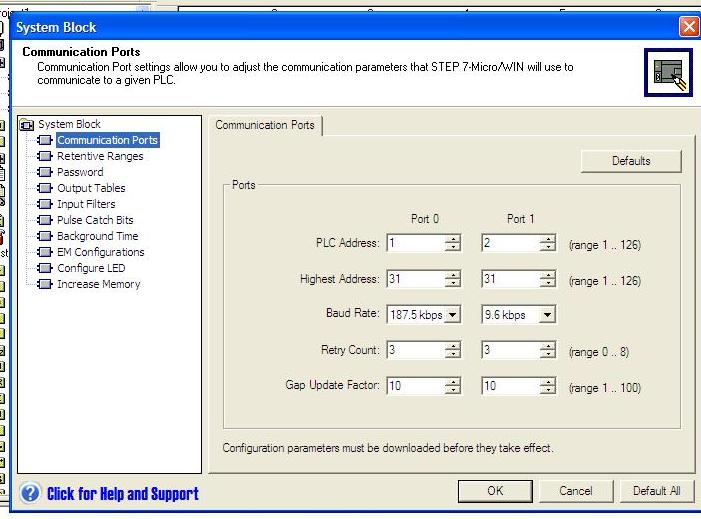
Task: Open Retentive Ranges settings
Action: click(99, 156)
